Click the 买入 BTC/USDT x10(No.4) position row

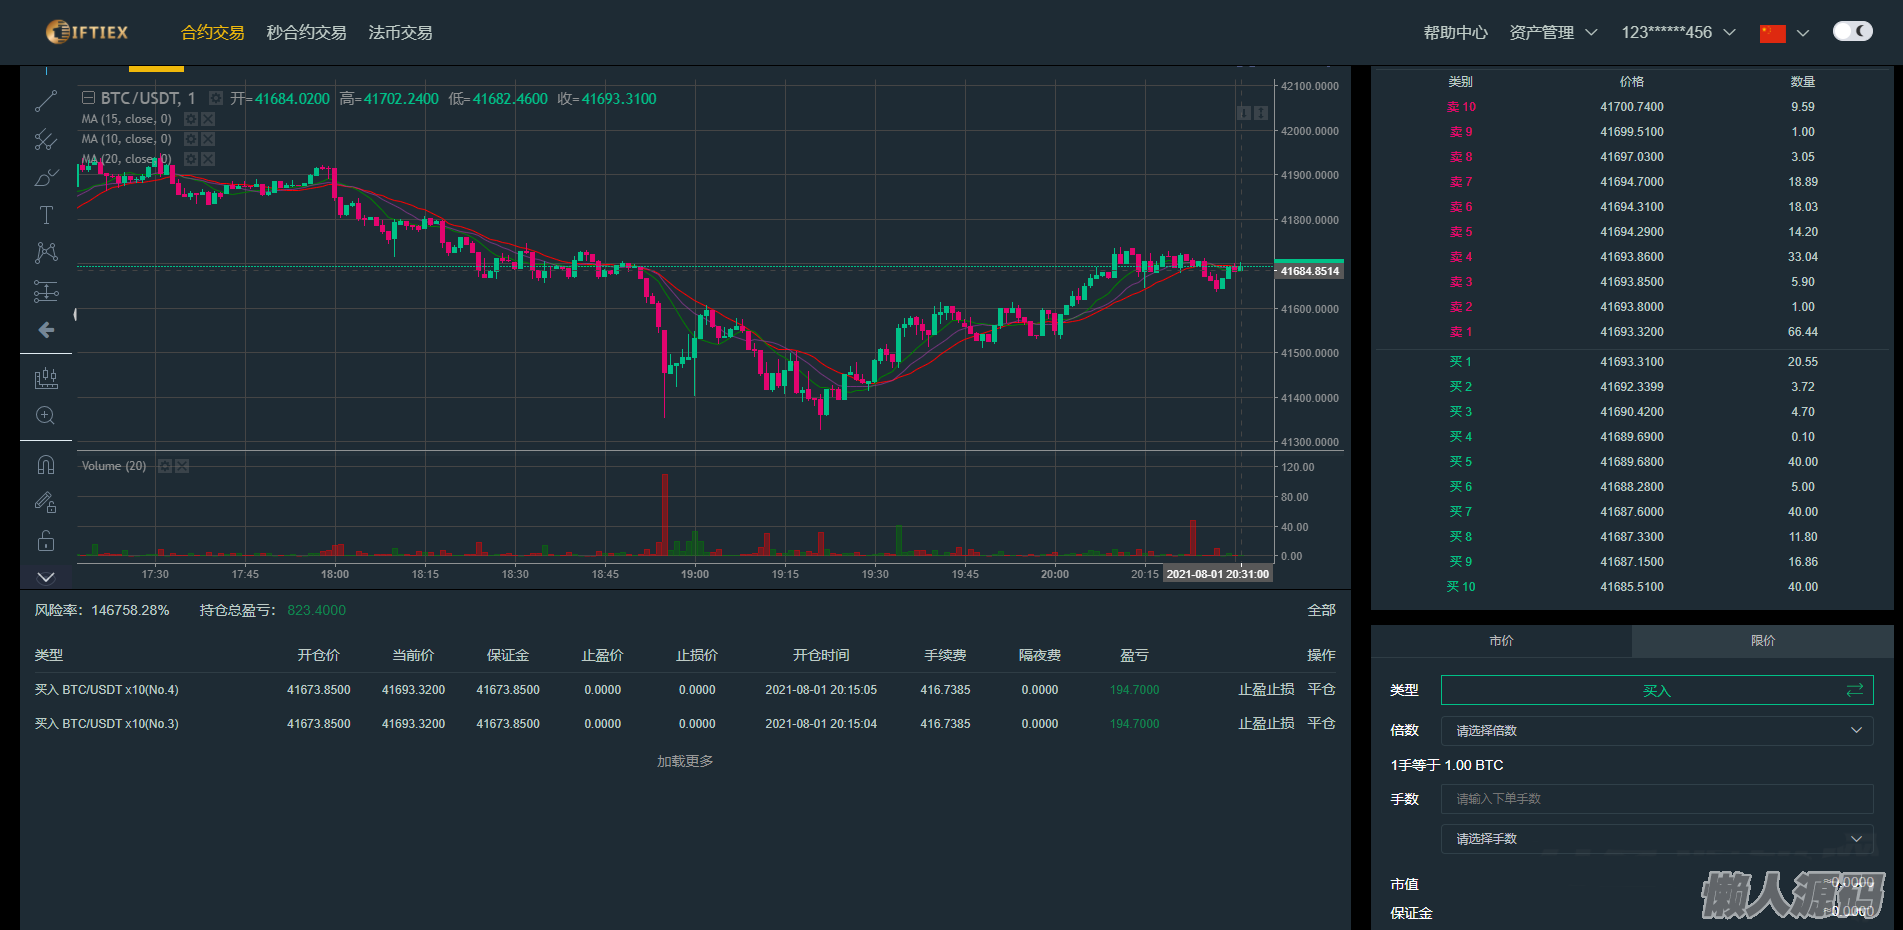click(x=685, y=690)
